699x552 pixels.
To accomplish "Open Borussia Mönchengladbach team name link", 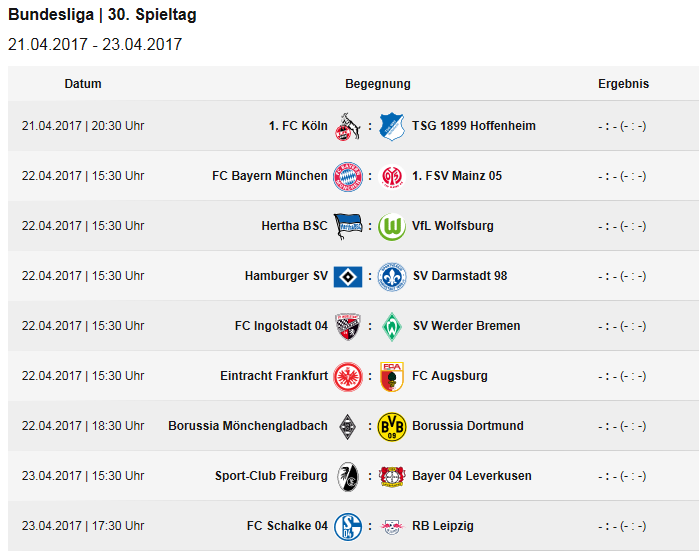I will (x=248, y=426).
